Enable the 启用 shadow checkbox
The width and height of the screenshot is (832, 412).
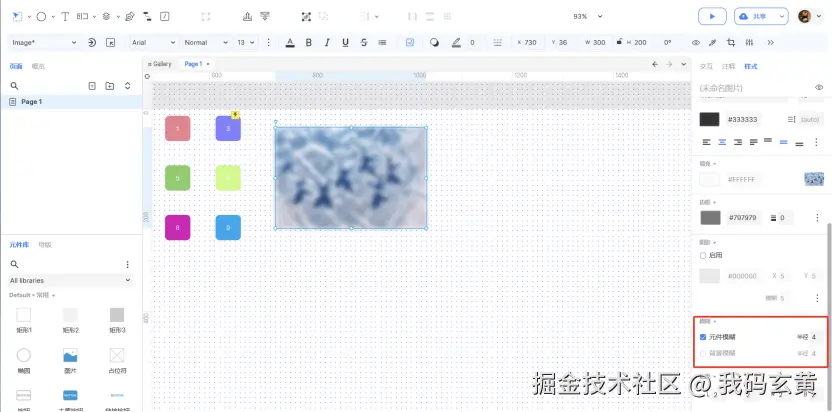[x=703, y=255]
